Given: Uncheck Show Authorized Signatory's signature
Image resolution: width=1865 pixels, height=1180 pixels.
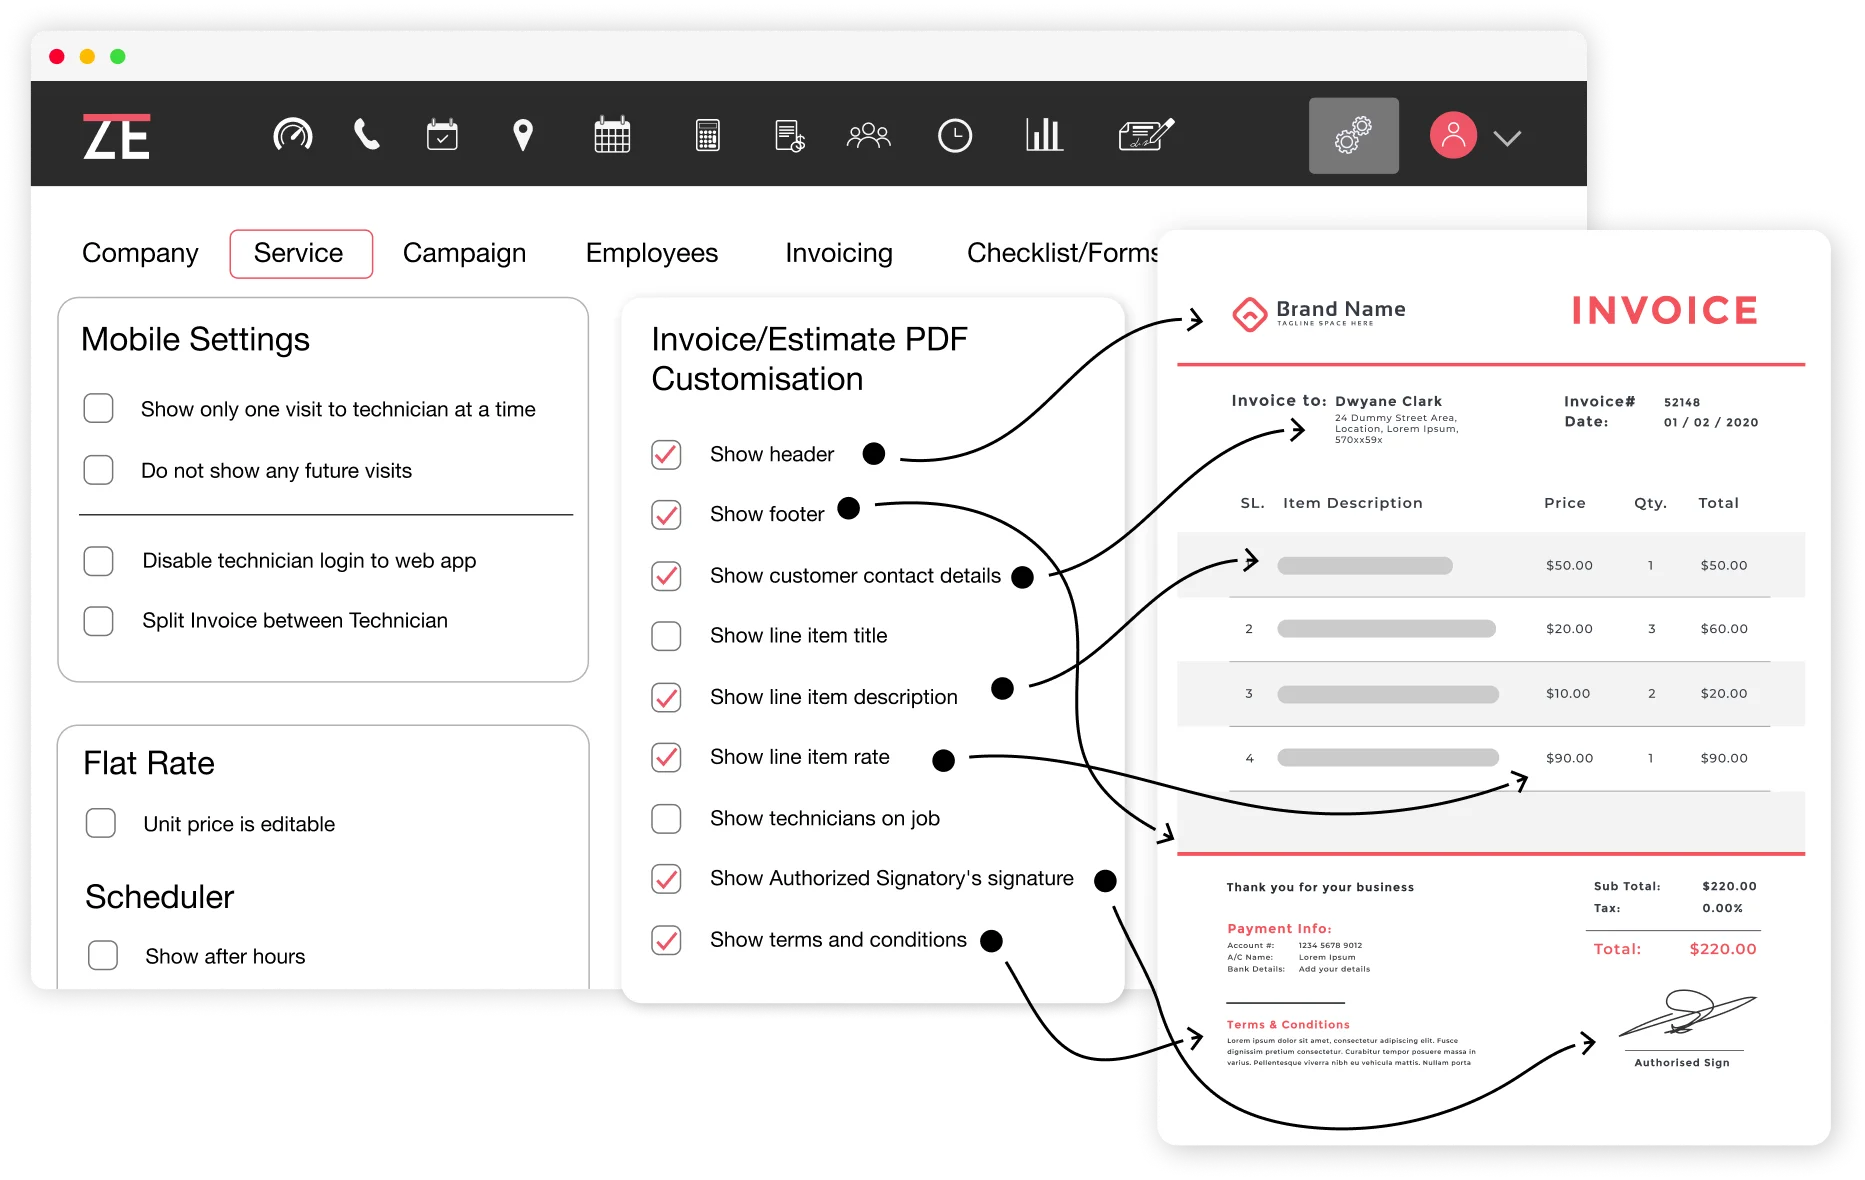Looking at the screenshot, I should tap(666, 879).
